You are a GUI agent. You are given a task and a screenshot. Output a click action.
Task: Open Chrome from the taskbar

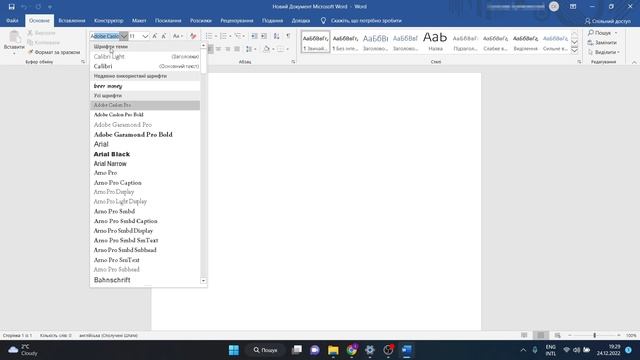tap(351, 350)
